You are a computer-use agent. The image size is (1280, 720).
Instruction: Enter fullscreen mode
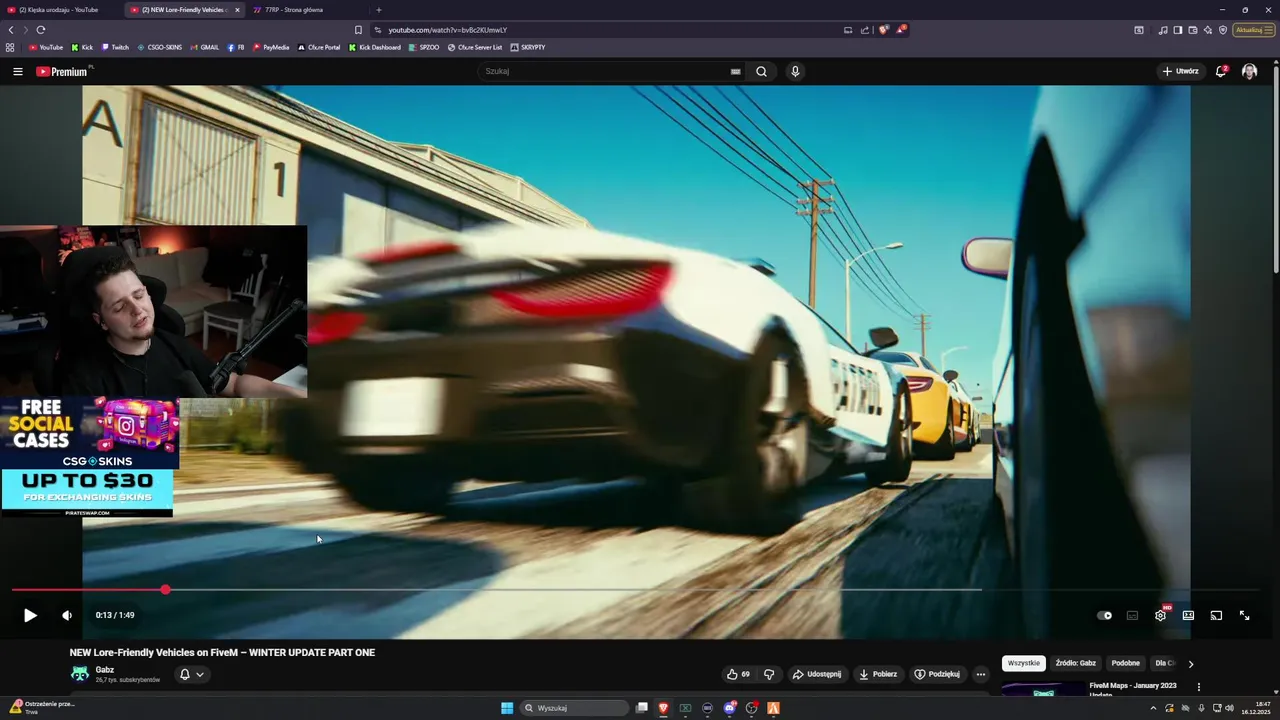coord(1244,615)
